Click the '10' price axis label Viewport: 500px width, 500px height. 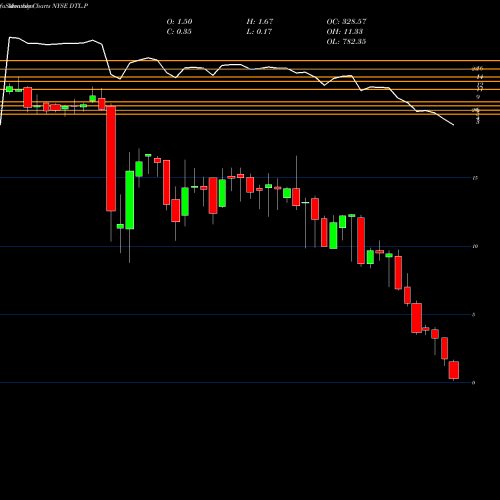tap(475, 246)
